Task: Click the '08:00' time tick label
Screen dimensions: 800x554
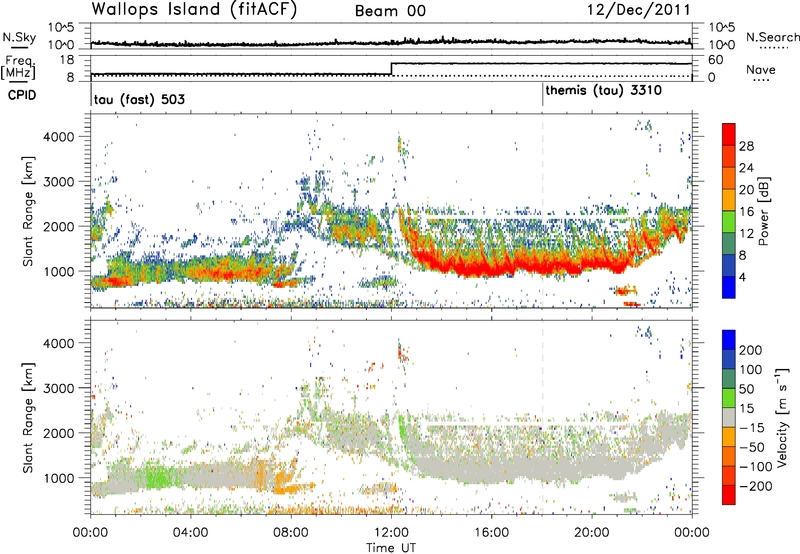Action: pos(291,533)
